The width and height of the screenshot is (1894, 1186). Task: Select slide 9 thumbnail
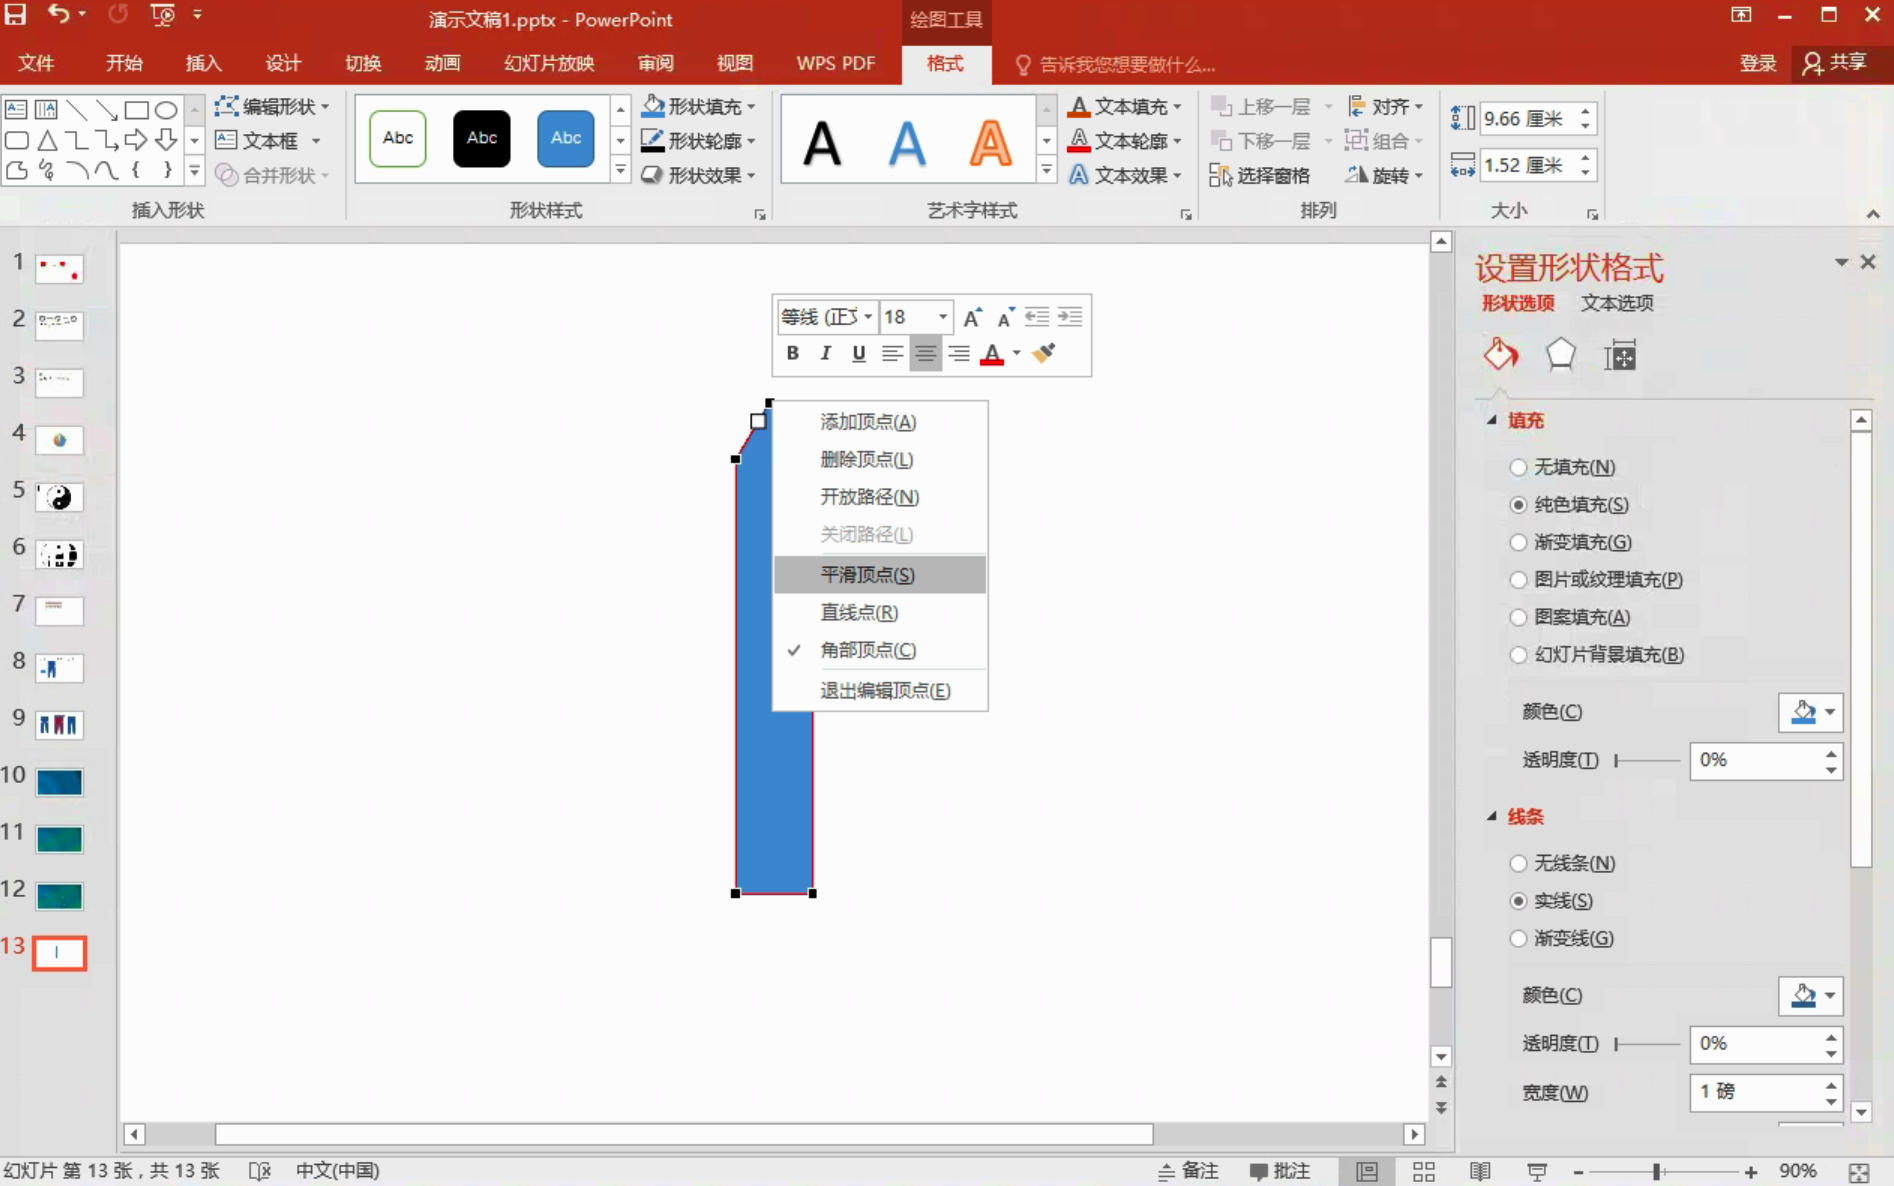[59, 724]
